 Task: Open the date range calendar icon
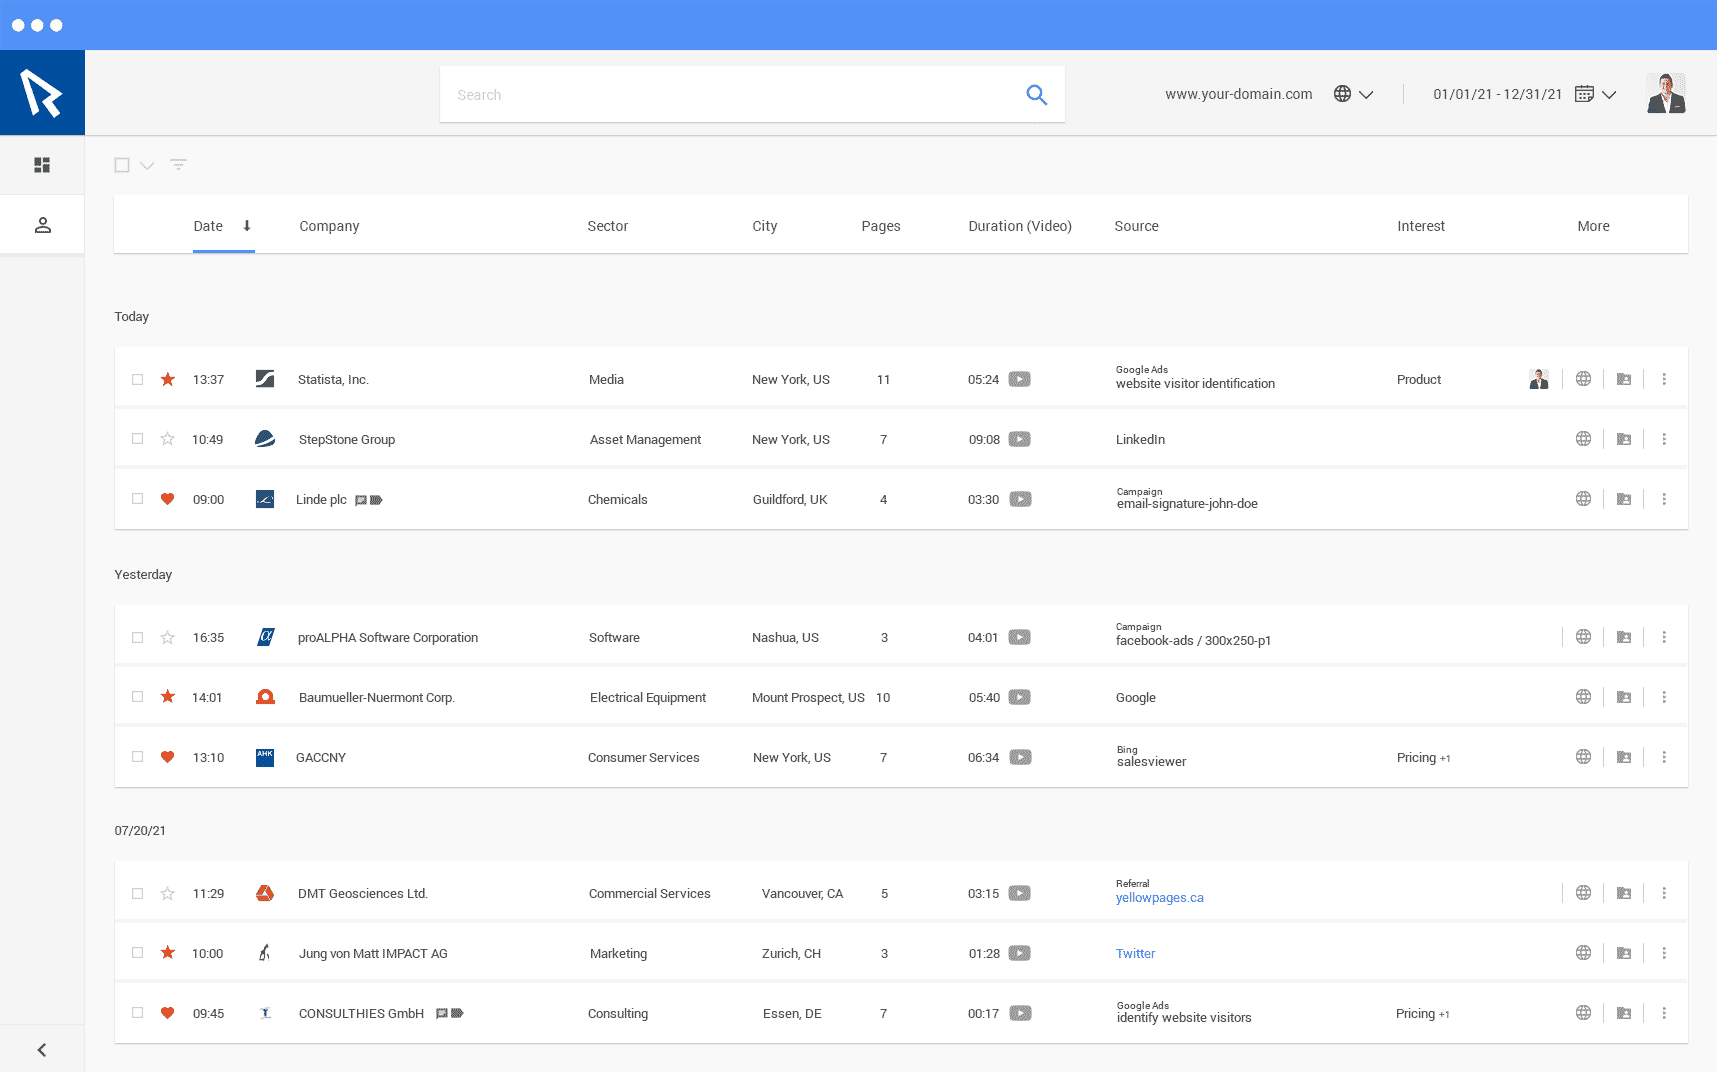[1584, 94]
